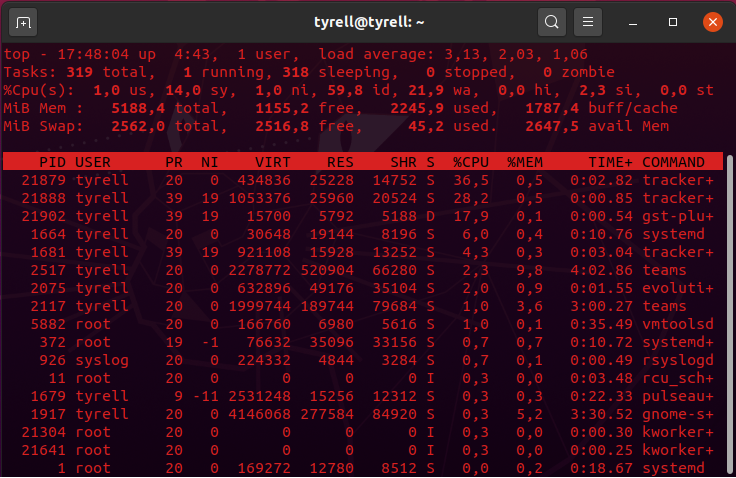Open a new terminal tab
This screenshot has height=478, width=736.
tap(24, 21)
